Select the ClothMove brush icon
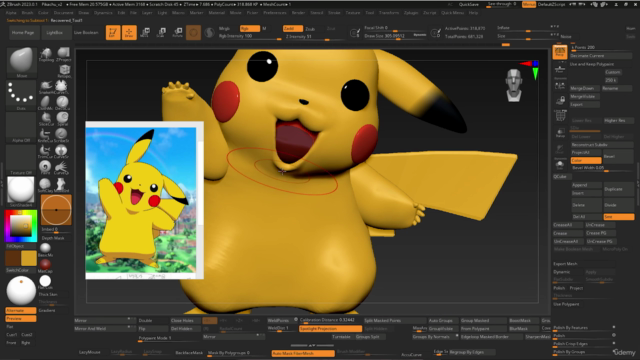 coord(45,103)
